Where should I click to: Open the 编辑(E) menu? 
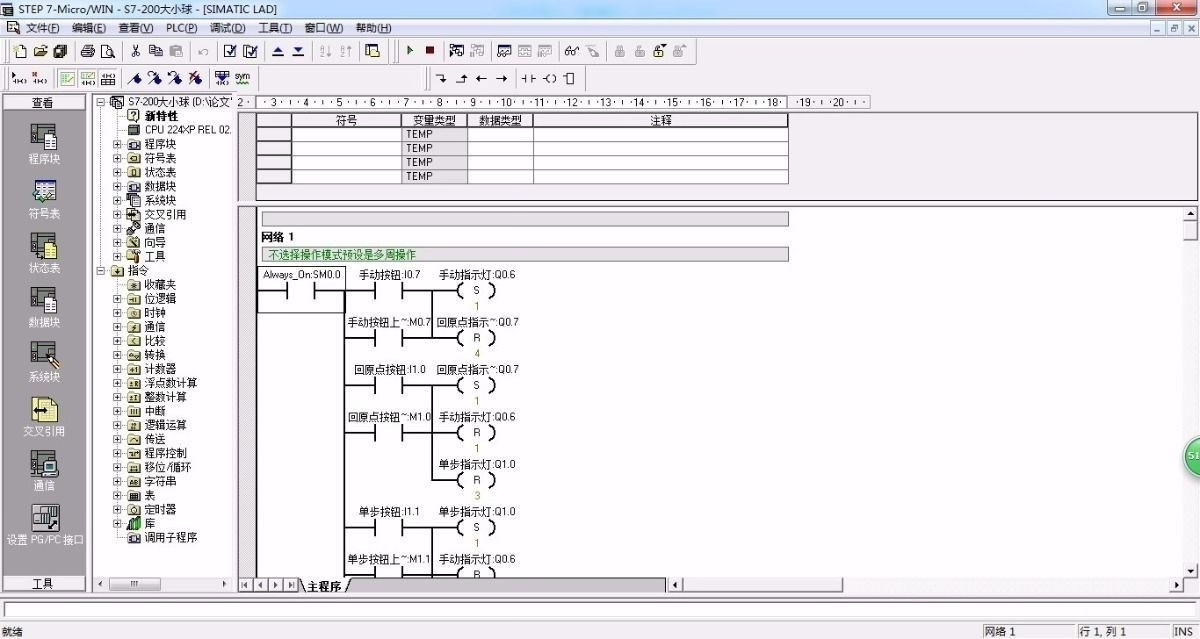coord(89,28)
